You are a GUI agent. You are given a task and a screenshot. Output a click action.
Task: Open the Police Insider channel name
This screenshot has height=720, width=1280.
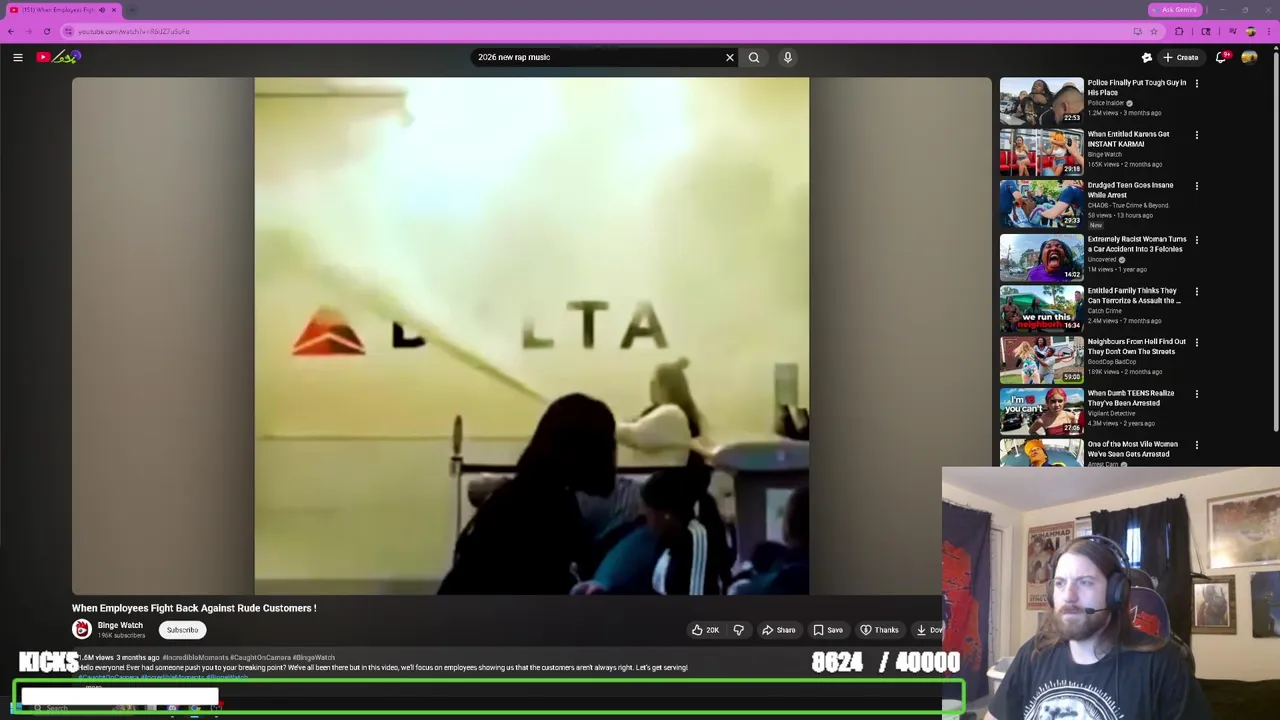[1106, 103]
